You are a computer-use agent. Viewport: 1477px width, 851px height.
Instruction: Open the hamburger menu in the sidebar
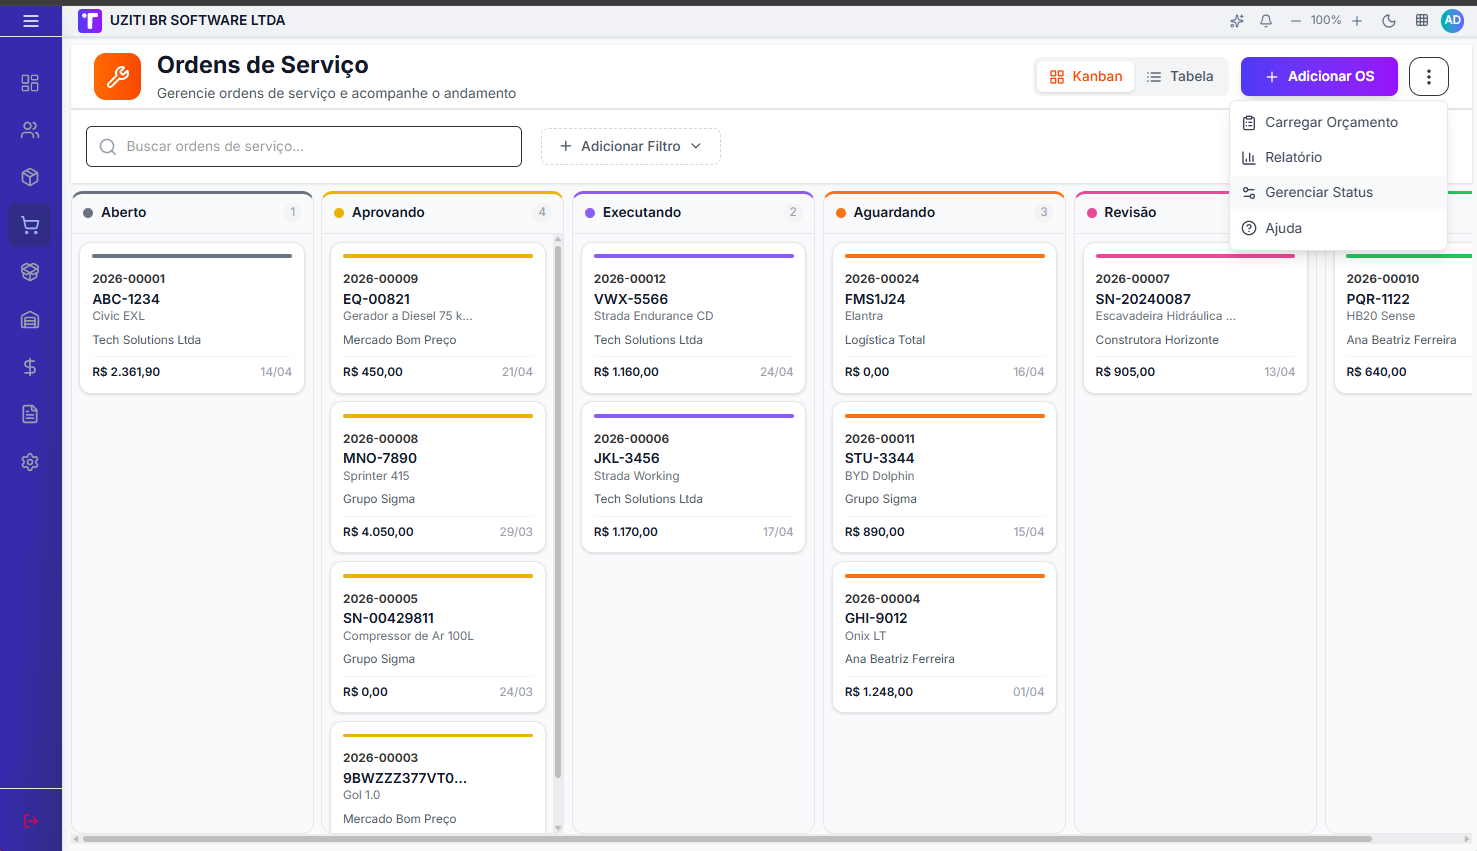click(x=30, y=20)
